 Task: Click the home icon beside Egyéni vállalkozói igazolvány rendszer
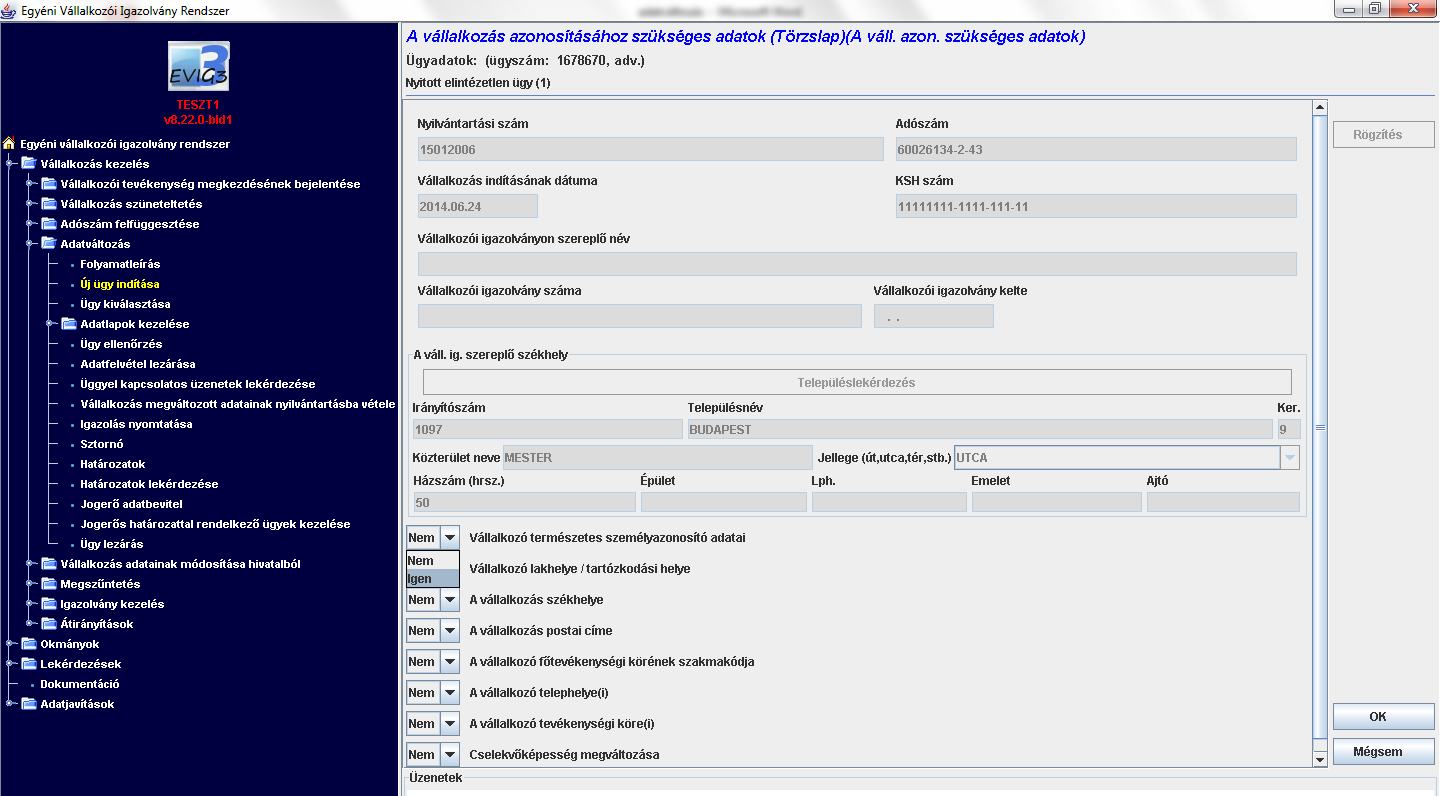click(x=9, y=144)
